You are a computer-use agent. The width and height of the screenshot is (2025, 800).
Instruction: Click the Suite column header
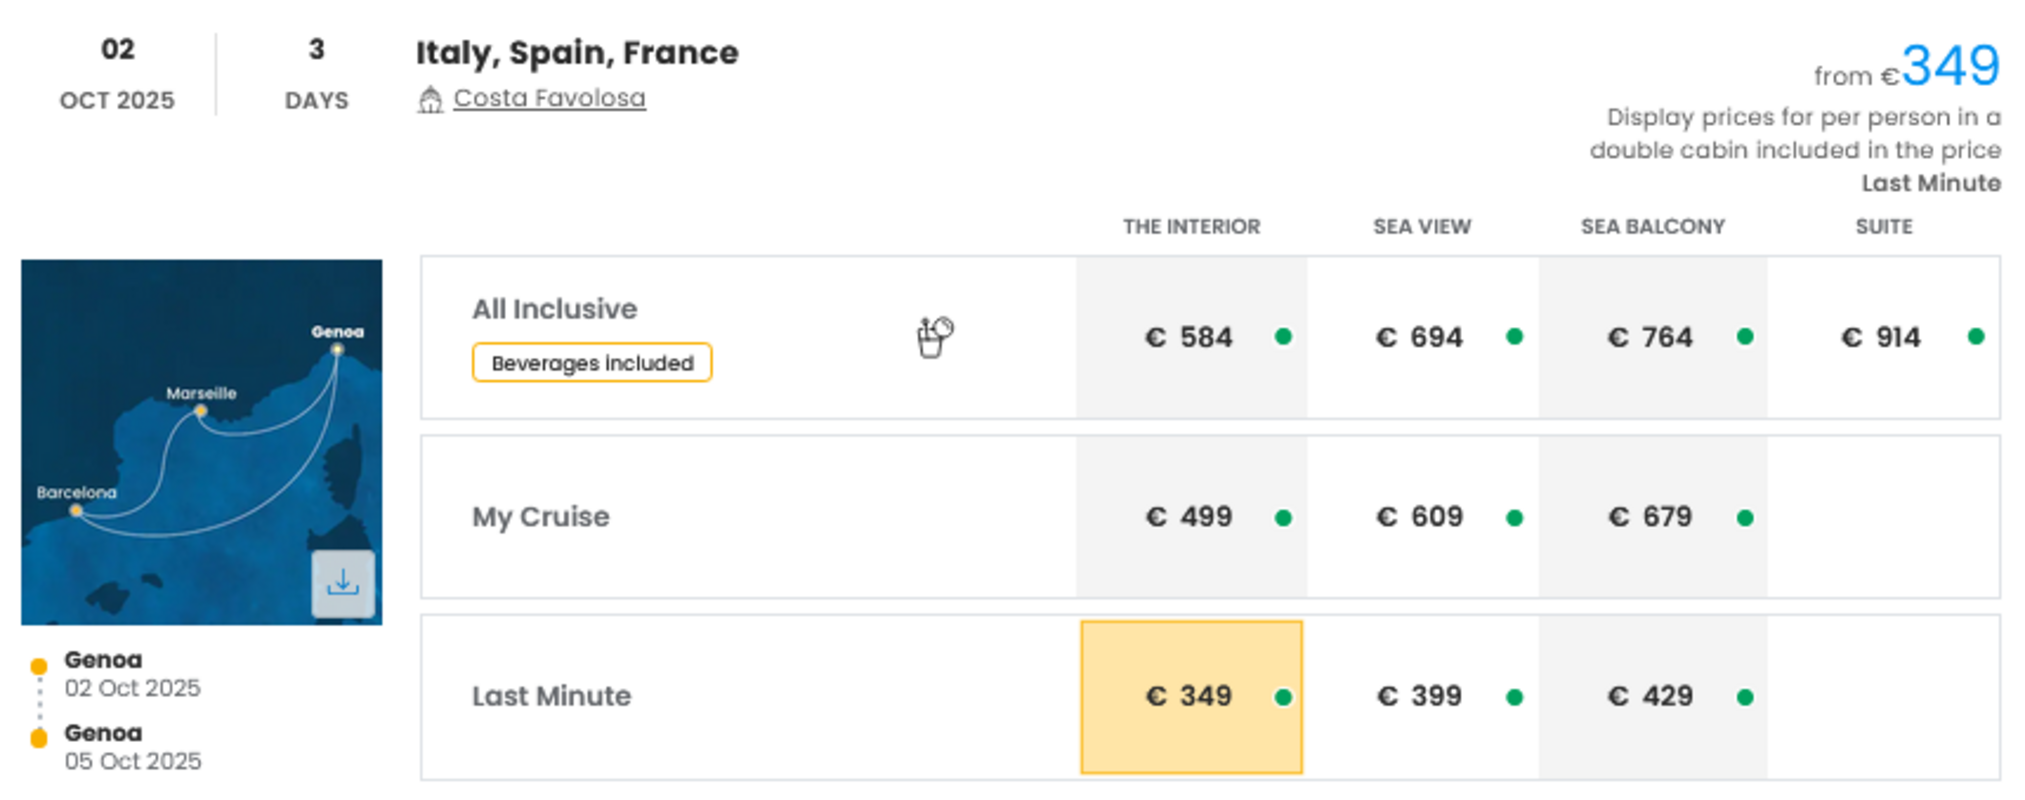coord(1884,227)
